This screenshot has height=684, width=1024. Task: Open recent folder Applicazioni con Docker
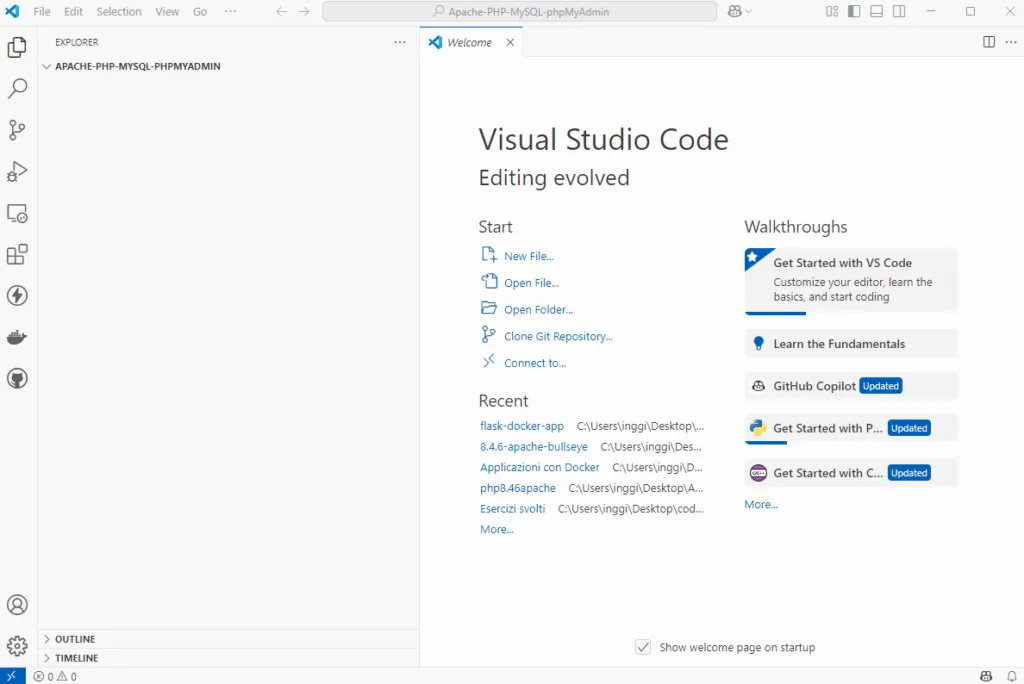tap(539, 467)
